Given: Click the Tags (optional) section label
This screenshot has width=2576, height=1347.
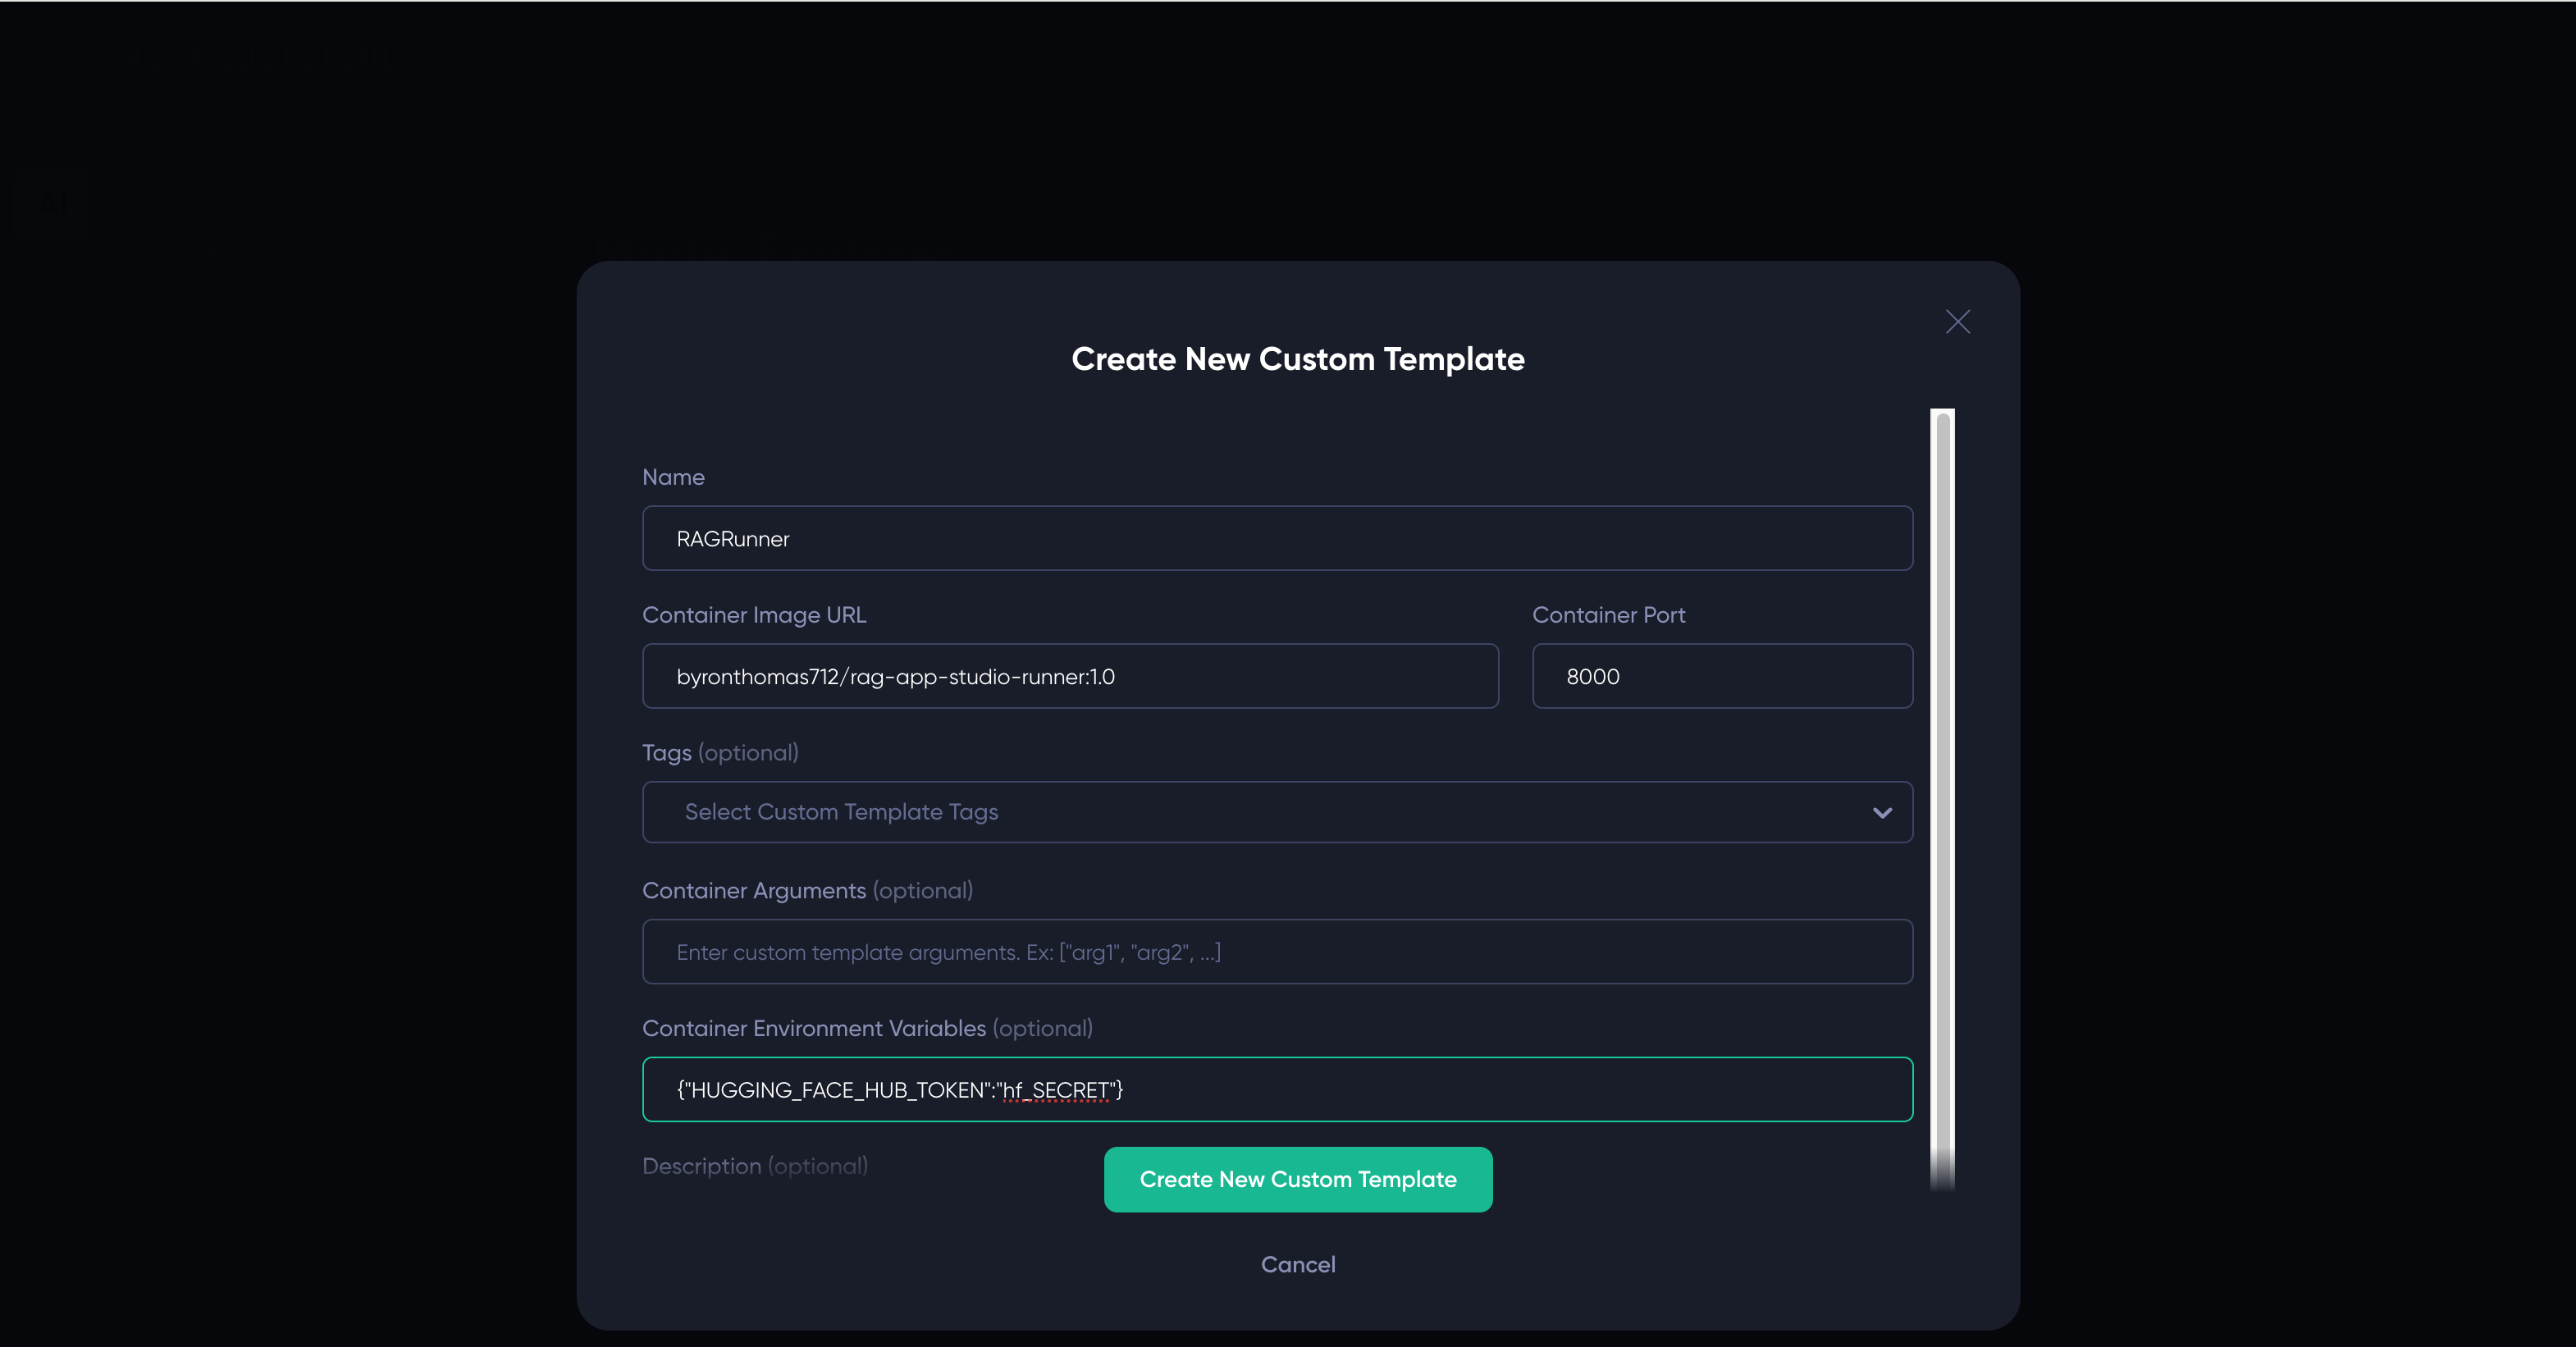Looking at the screenshot, I should coord(720,752).
